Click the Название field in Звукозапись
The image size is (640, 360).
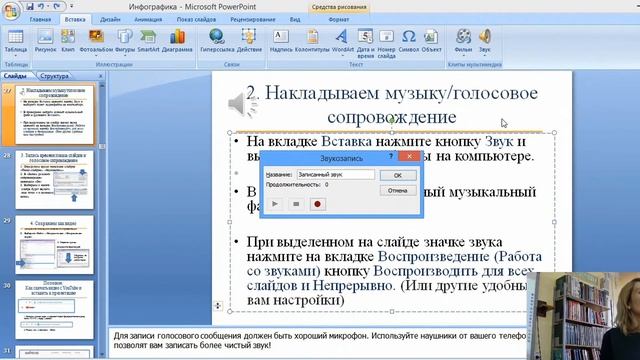click(336, 175)
